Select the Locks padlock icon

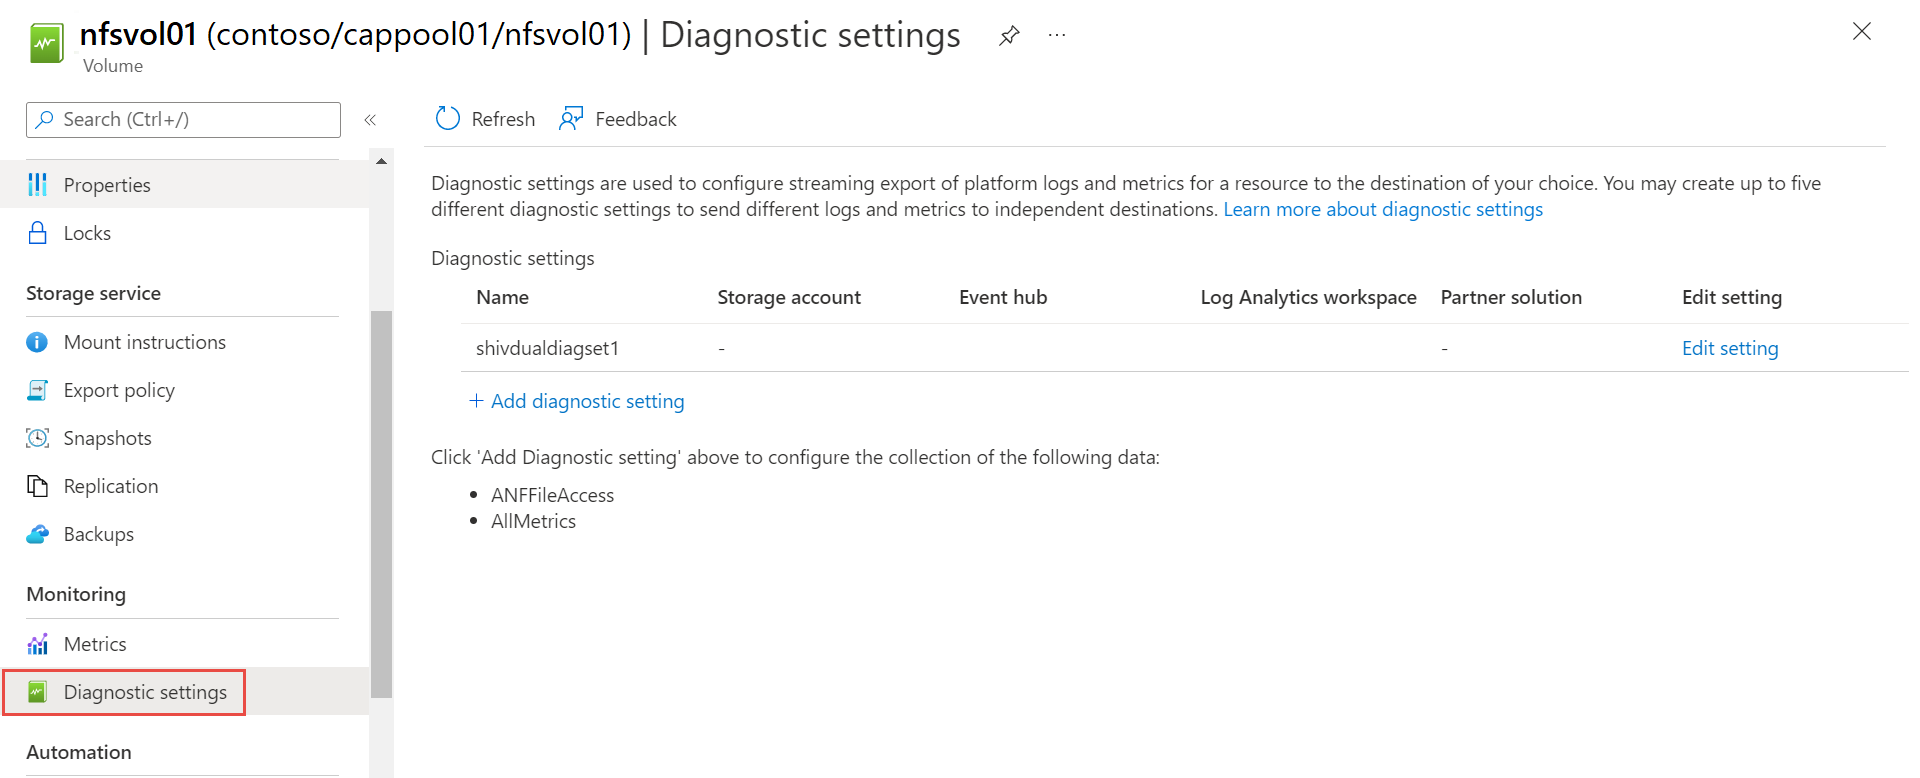coord(37,232)
